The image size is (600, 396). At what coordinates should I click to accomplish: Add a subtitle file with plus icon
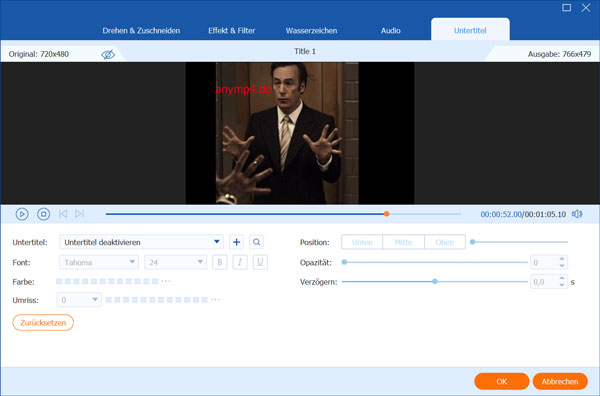tap(236, 242)
